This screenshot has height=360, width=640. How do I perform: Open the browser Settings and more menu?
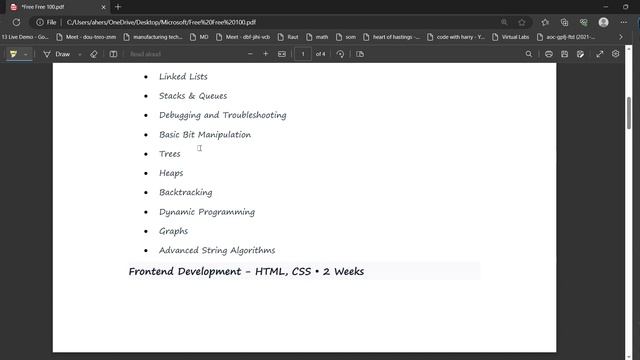tap(623, 22)
